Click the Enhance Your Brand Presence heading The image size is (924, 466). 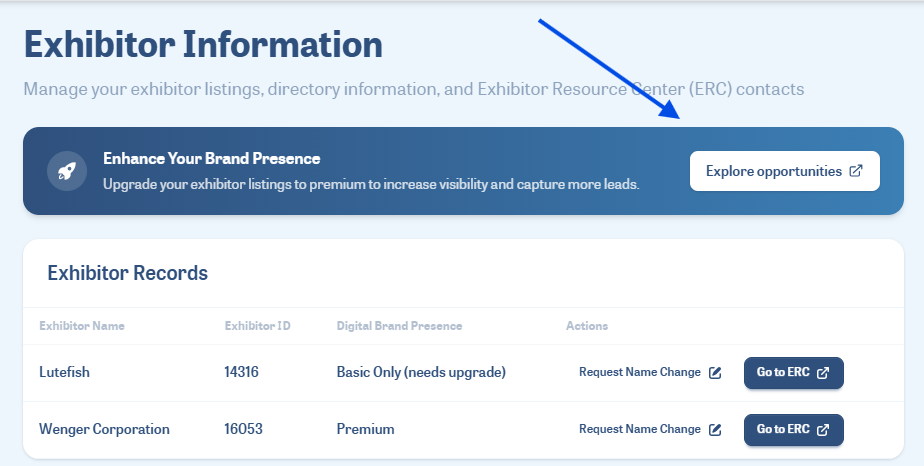point(212,158)
